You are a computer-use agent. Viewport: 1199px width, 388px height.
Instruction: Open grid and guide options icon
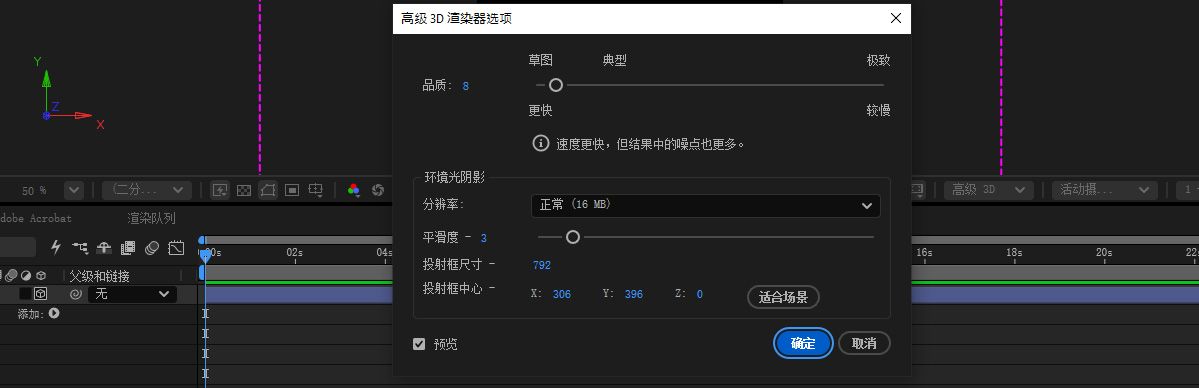(315, 190)
